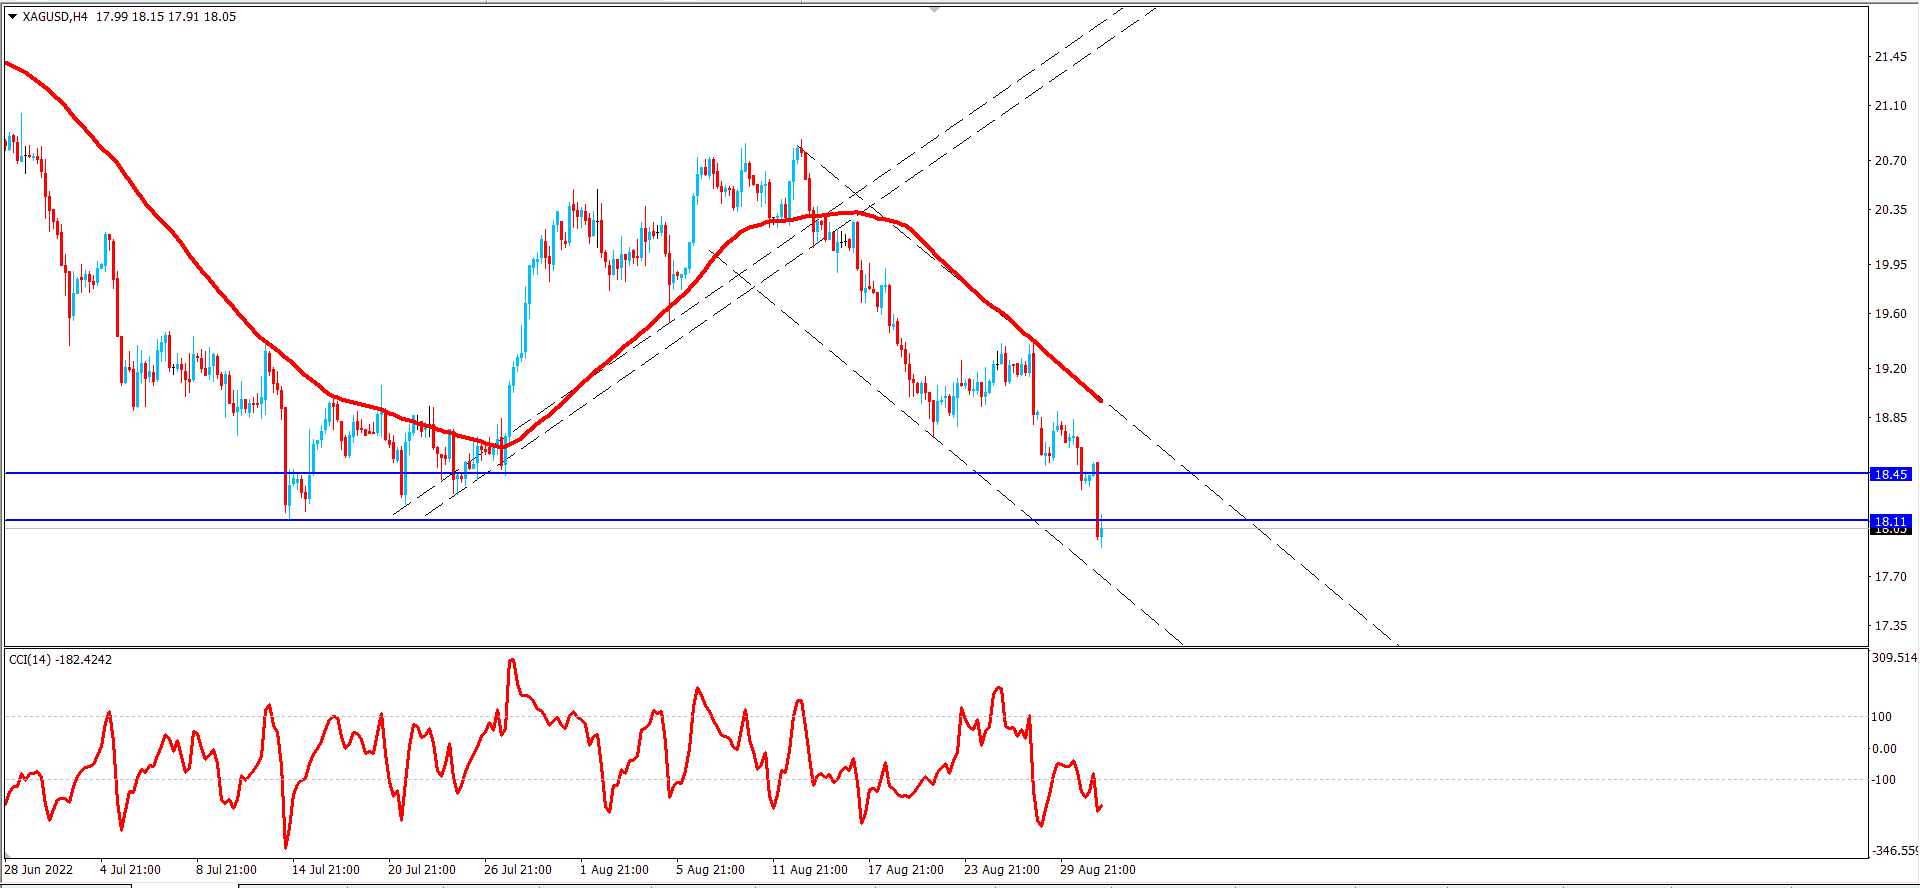Select the blue 18.45 price label

(1890, 474)
